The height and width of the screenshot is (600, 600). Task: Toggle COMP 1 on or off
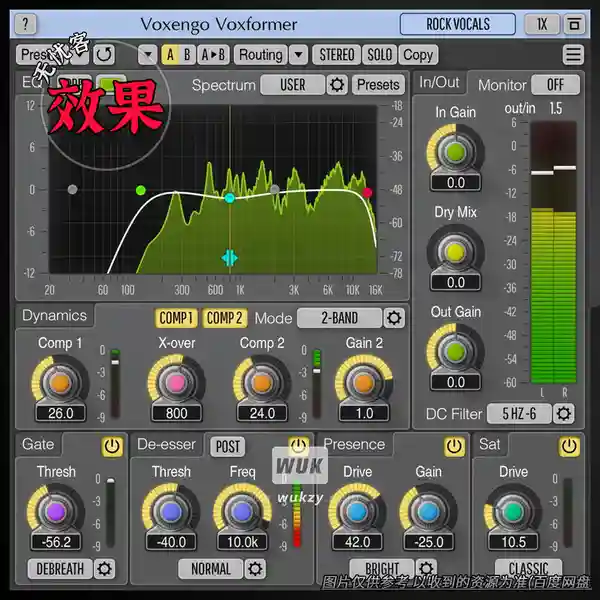(x=176, y=318)
